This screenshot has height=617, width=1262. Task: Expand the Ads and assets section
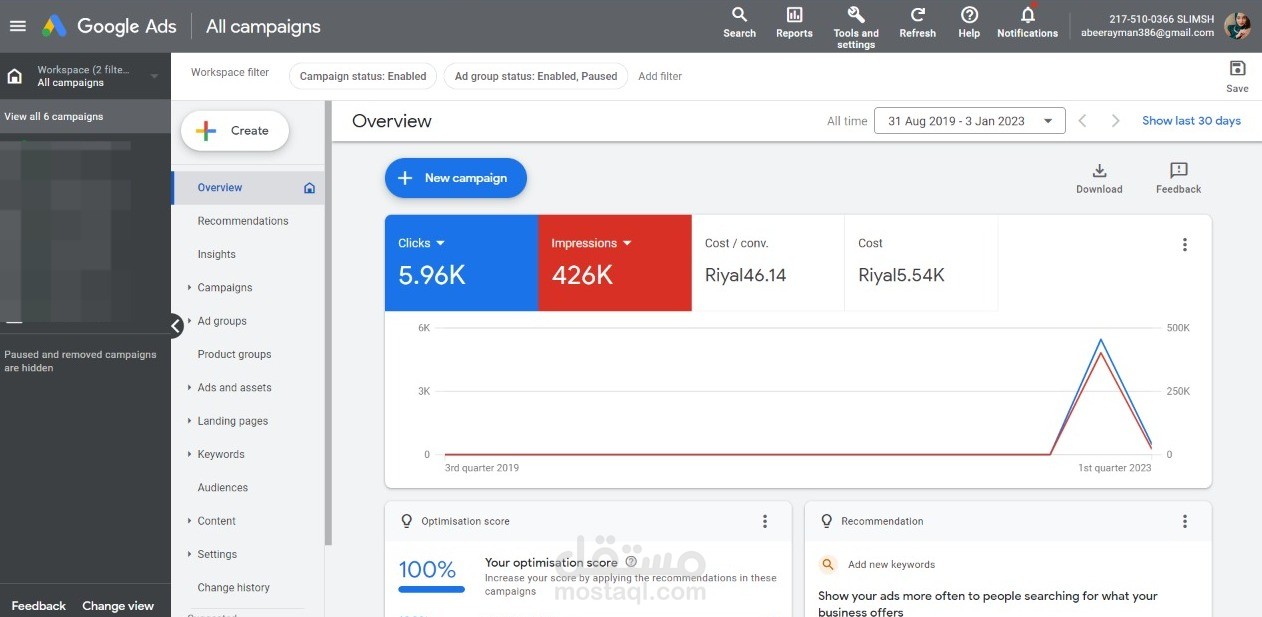pyautogui.click(x=189, y=388)
